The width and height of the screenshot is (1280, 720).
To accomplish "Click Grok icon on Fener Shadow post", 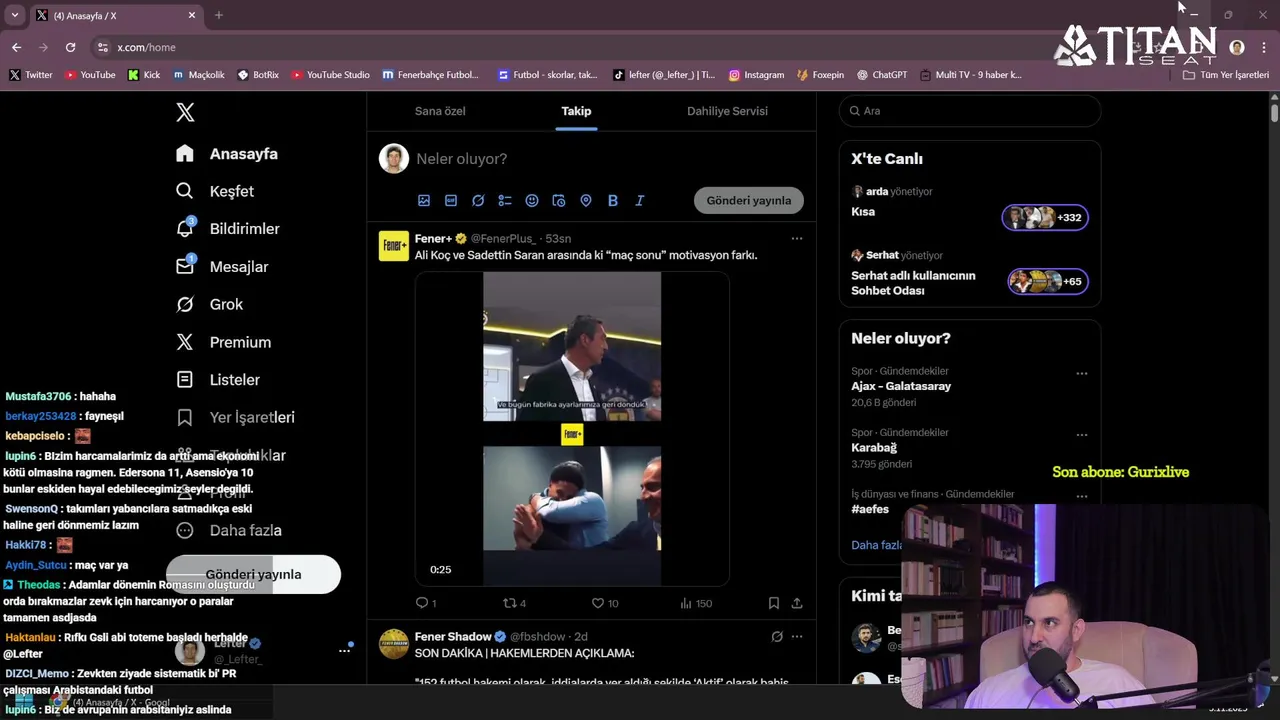I will [777, 636].
